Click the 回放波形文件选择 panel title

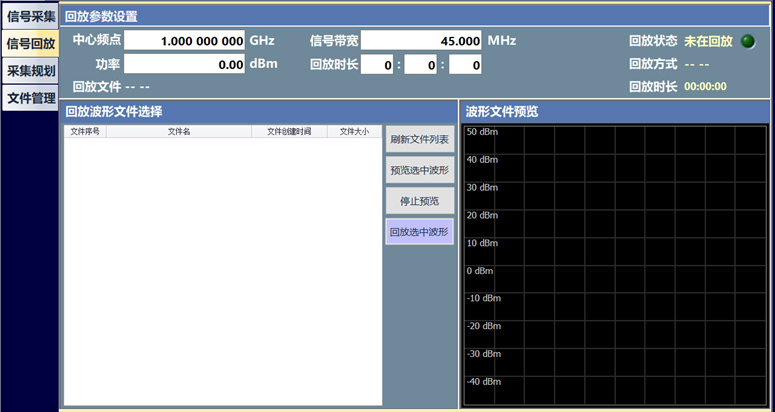114,112
